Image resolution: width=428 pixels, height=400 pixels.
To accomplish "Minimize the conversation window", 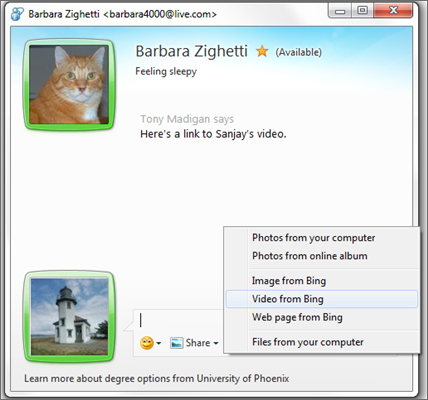I will tap(340, 11).
